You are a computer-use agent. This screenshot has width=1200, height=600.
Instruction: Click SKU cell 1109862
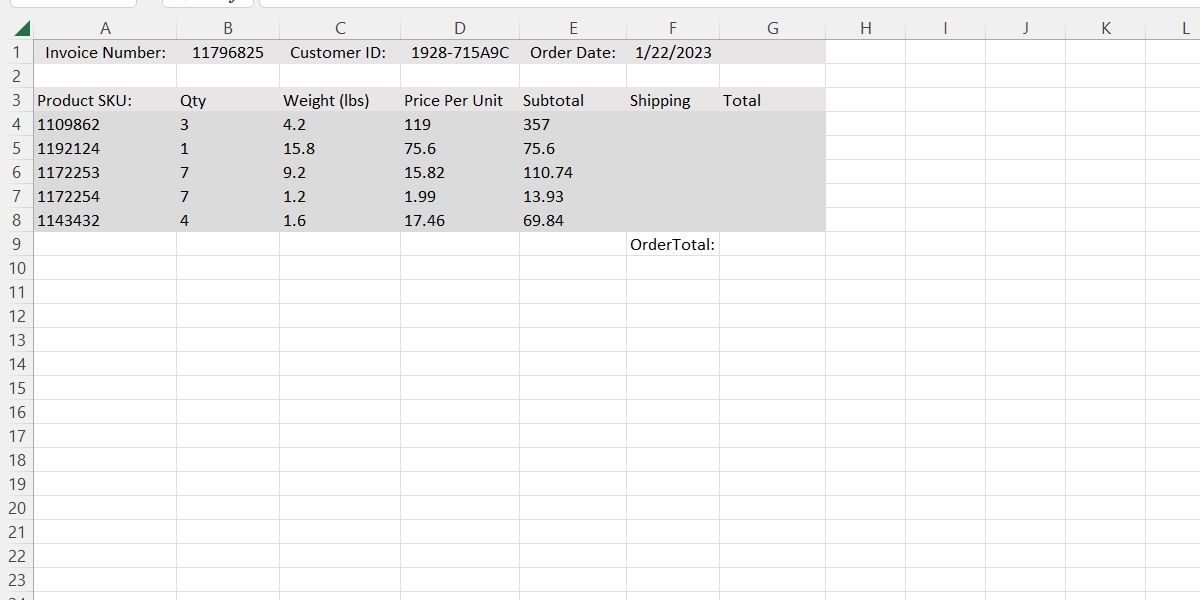point(105,124)
